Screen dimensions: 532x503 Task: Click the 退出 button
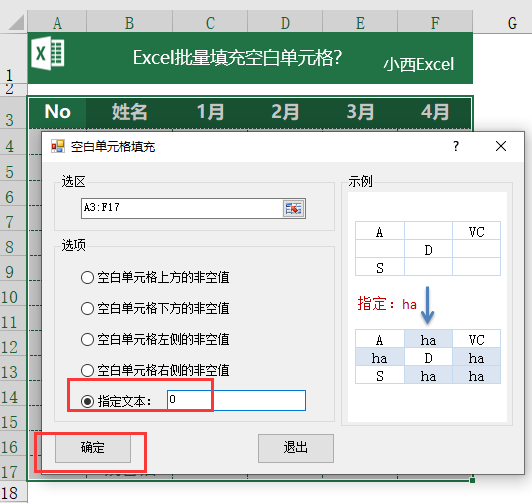(296, 448)
